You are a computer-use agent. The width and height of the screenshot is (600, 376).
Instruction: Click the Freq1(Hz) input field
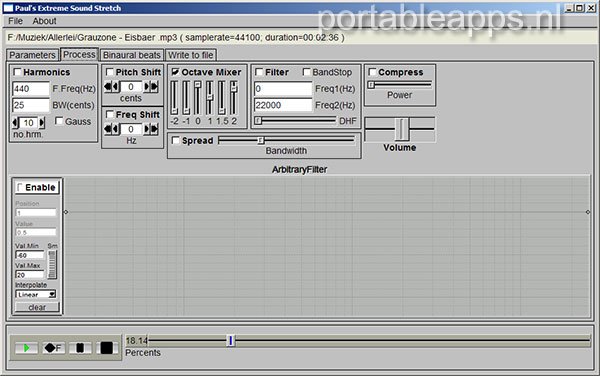point(283,89)
